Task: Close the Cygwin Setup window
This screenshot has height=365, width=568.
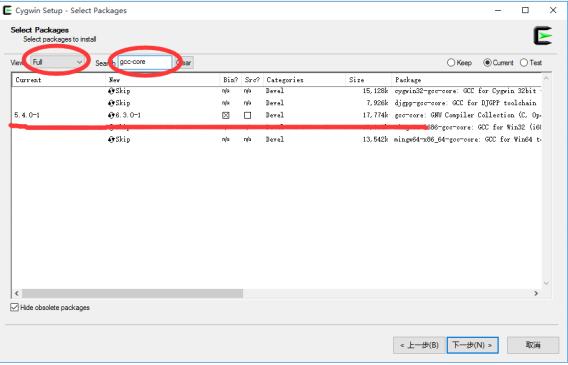Action: click(x=553, y=10)
